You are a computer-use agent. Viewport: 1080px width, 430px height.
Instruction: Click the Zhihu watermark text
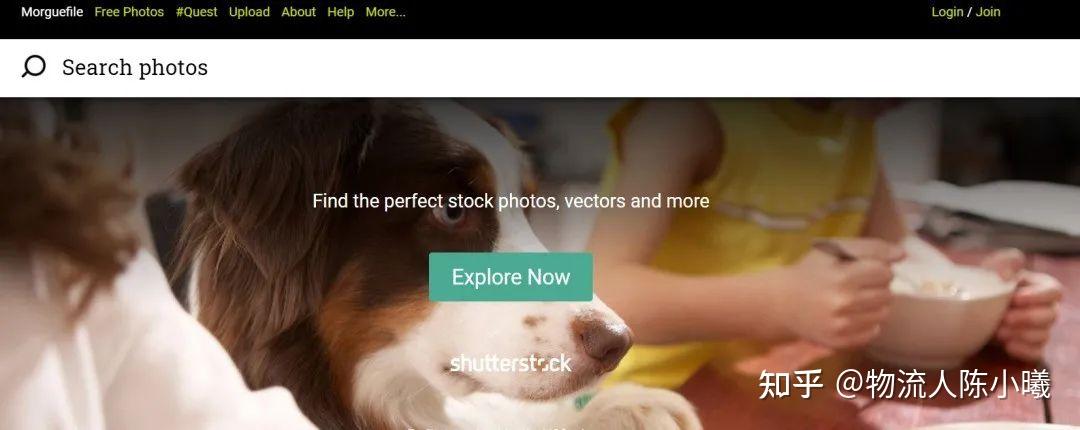[904, 384]
